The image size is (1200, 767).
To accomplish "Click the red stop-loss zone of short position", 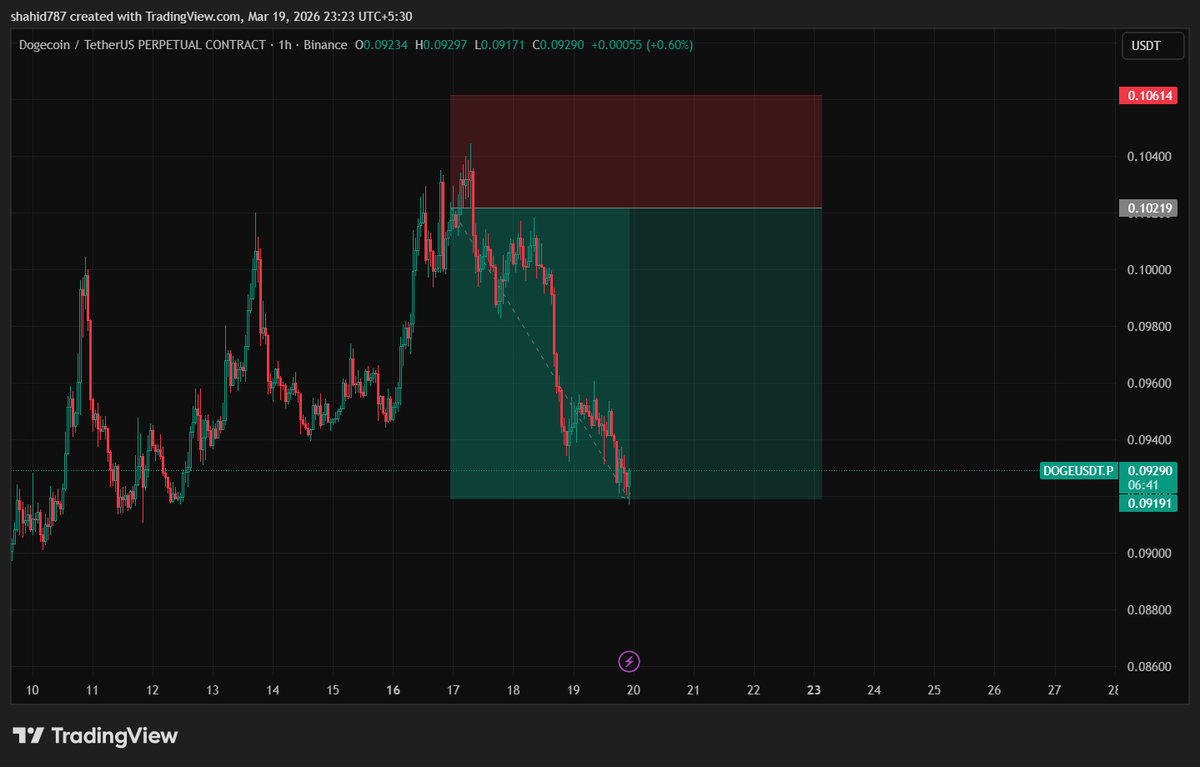I will tap(636, 151).
